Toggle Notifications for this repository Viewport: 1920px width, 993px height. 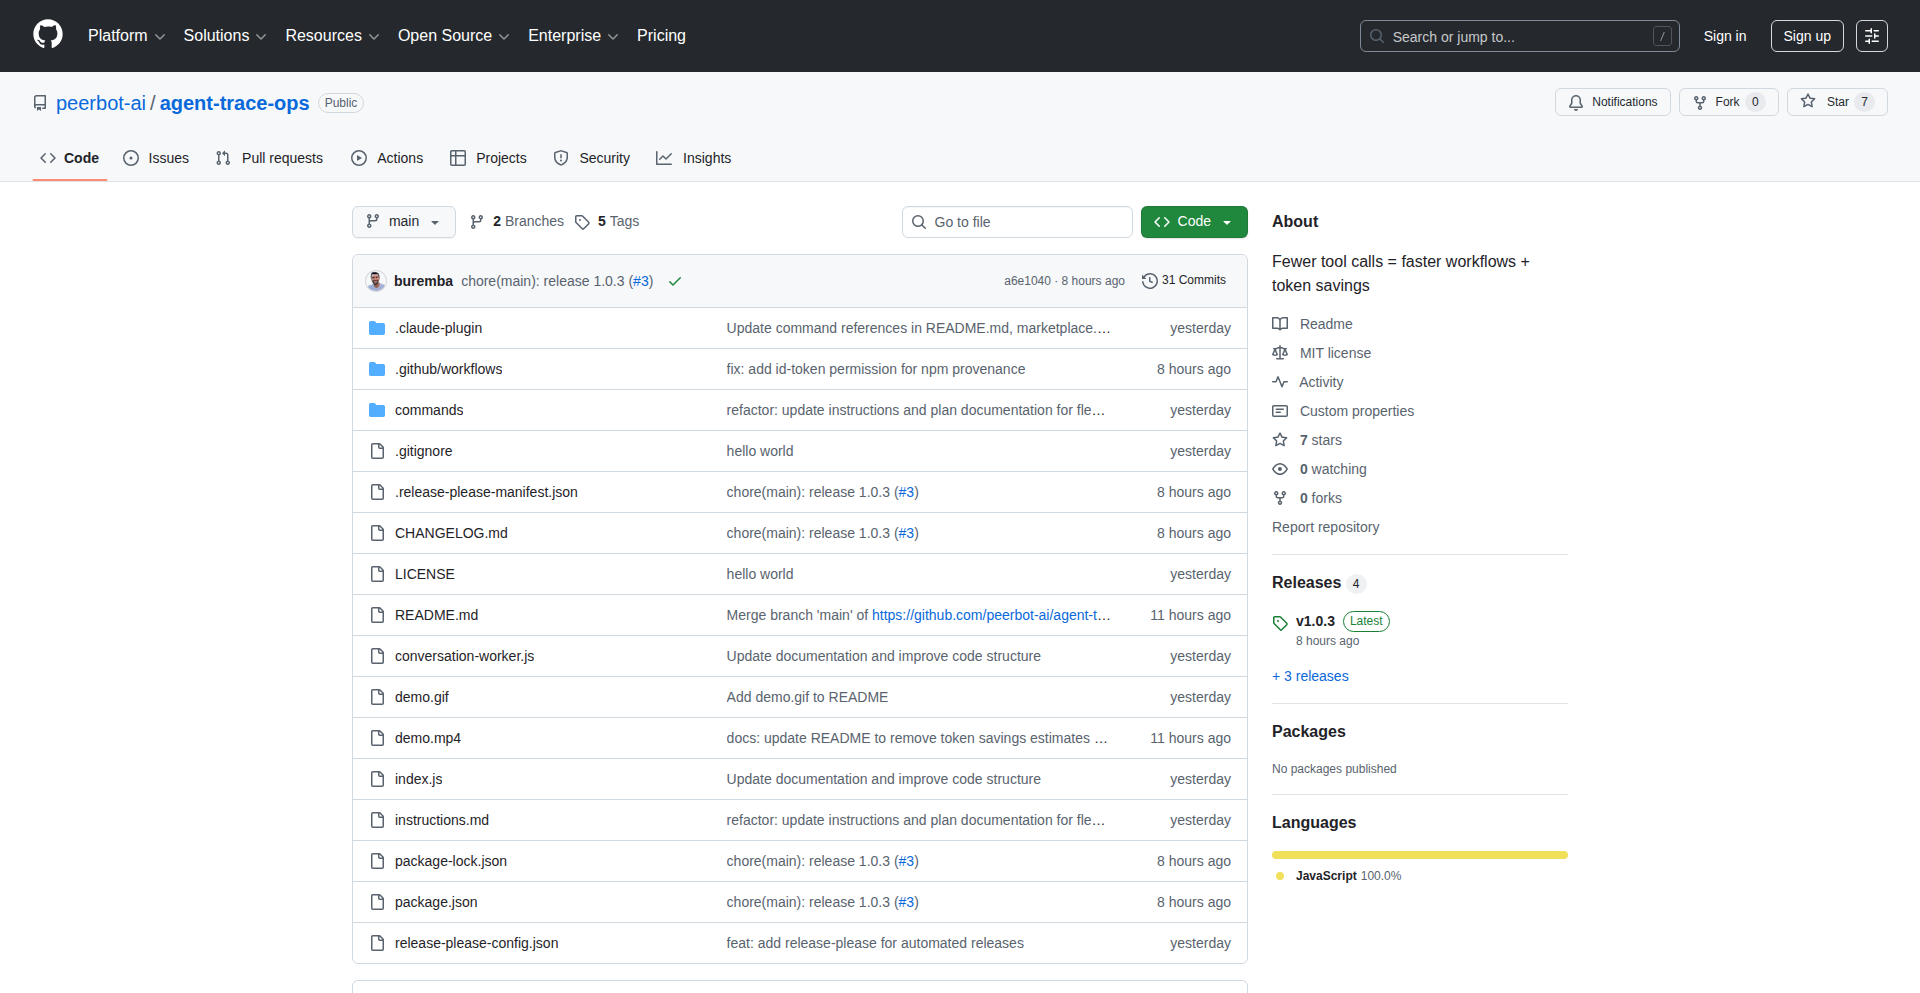pyautogui.click(x=1611, y=101)
